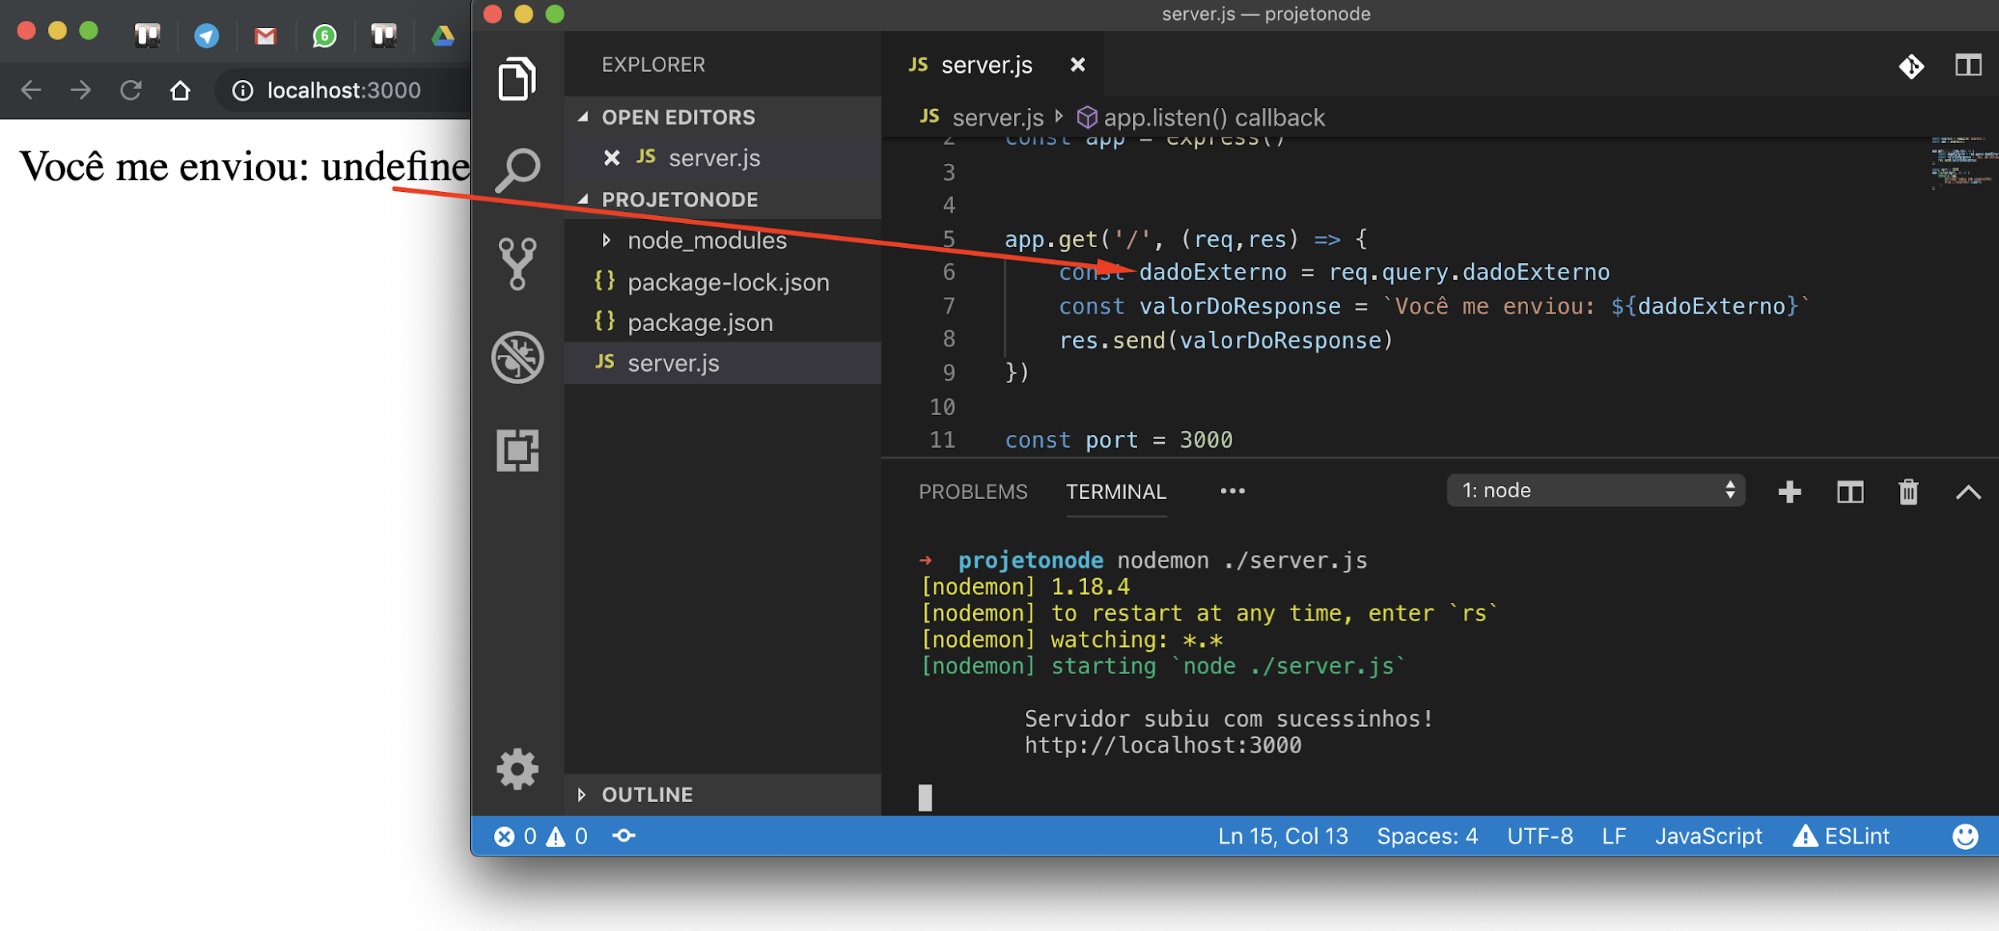Click the 3000 port value on line 11
Viewport: 1999px width, 931px height.
tap(1206, 440)
